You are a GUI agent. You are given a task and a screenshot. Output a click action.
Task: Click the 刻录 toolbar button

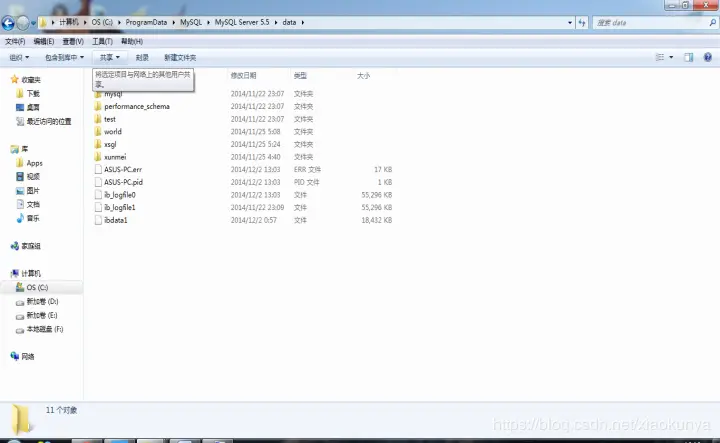(142, 57)
